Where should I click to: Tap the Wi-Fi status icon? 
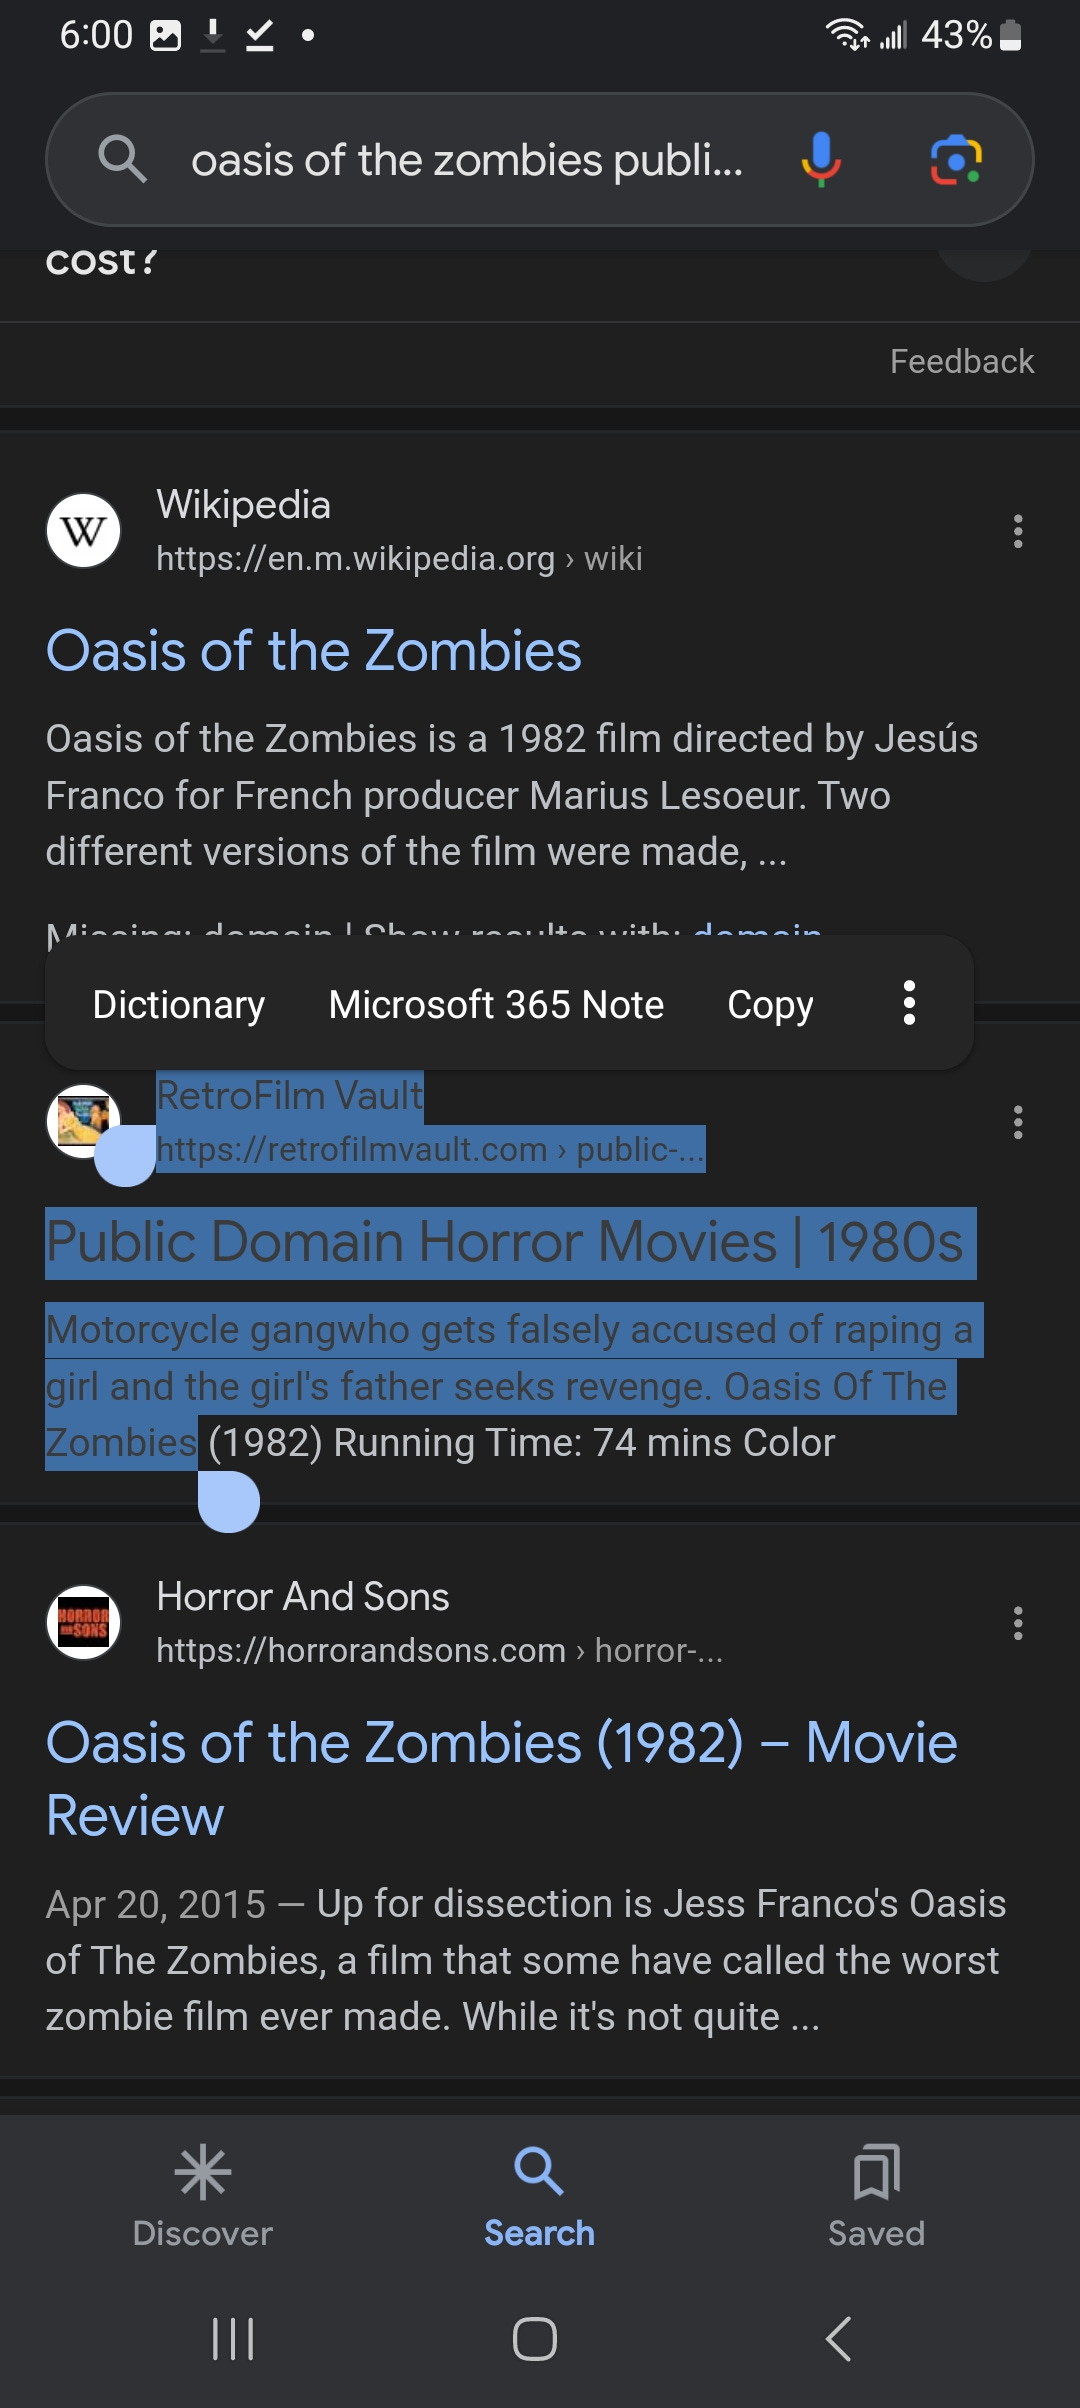(847, 35)
